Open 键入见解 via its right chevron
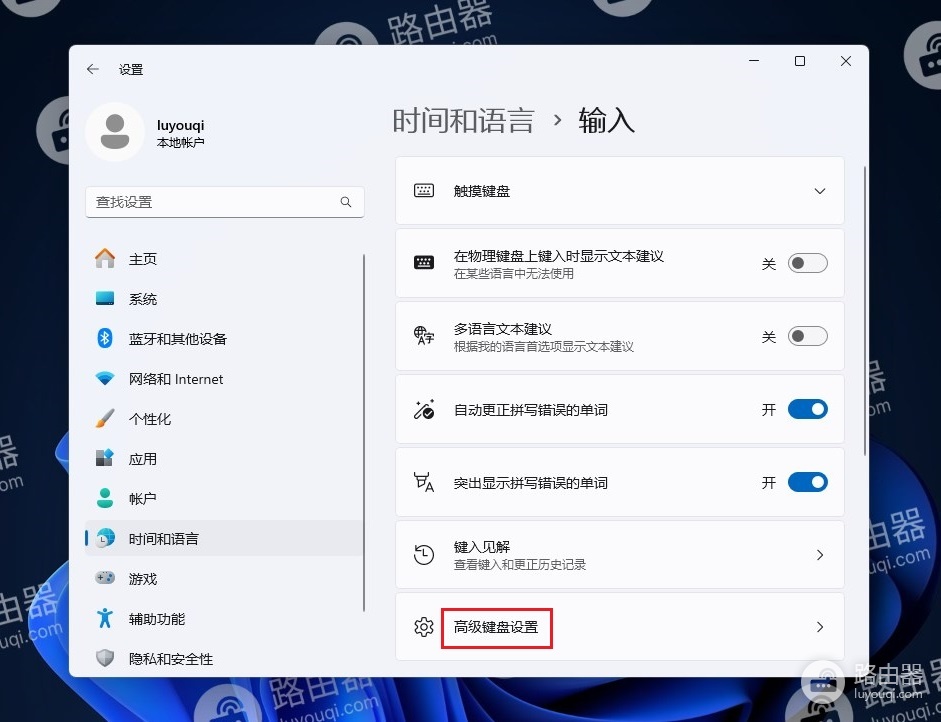 click(820, 555)
